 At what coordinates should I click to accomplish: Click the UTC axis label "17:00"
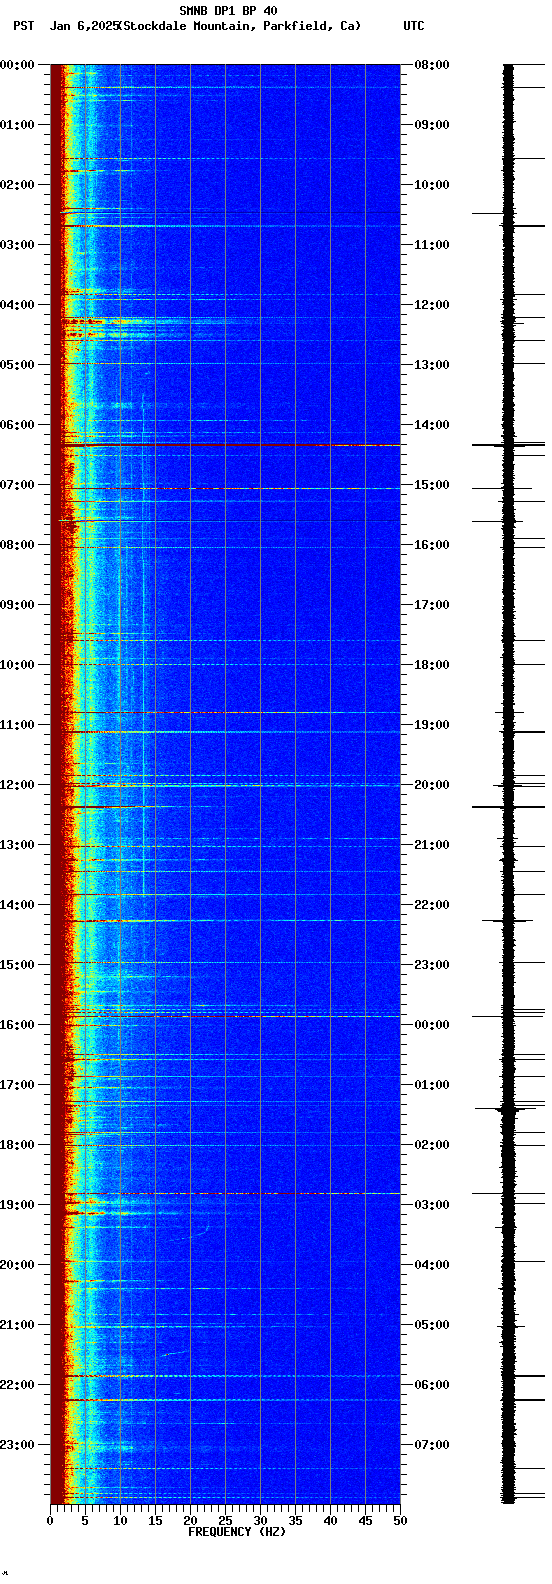[432, 605]
